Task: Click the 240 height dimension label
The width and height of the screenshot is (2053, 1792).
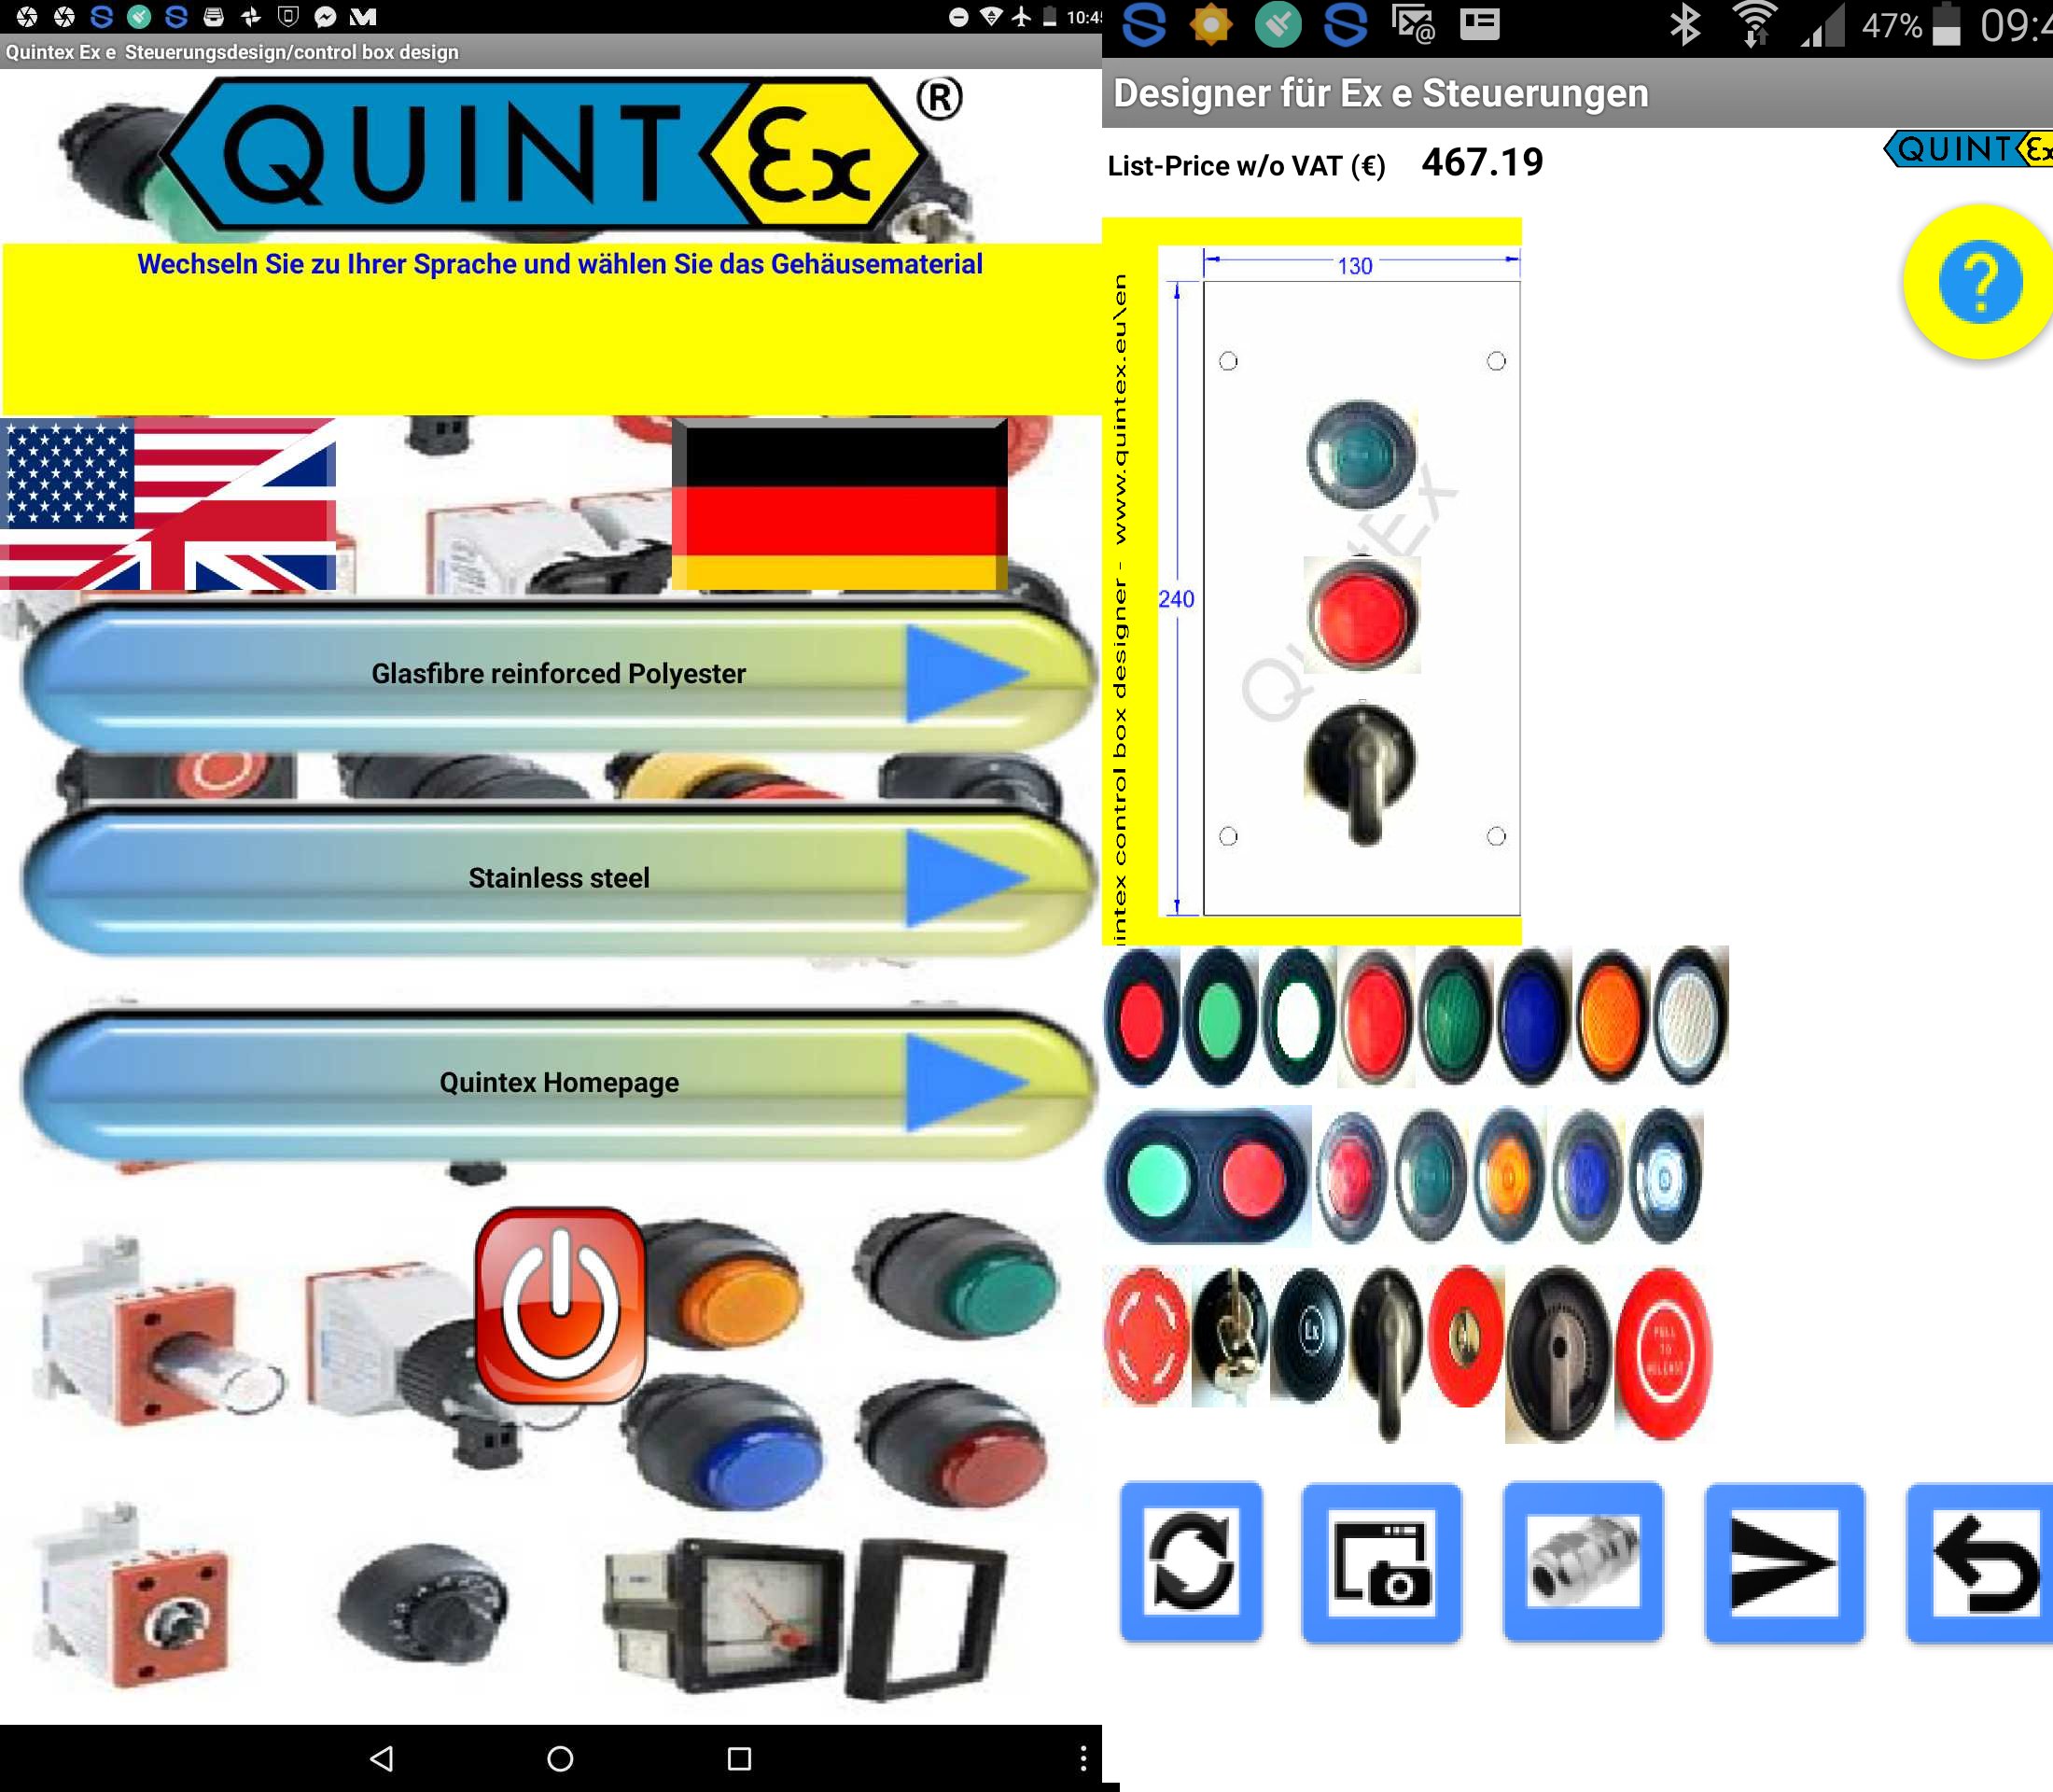Action: tap(1176, 599)
